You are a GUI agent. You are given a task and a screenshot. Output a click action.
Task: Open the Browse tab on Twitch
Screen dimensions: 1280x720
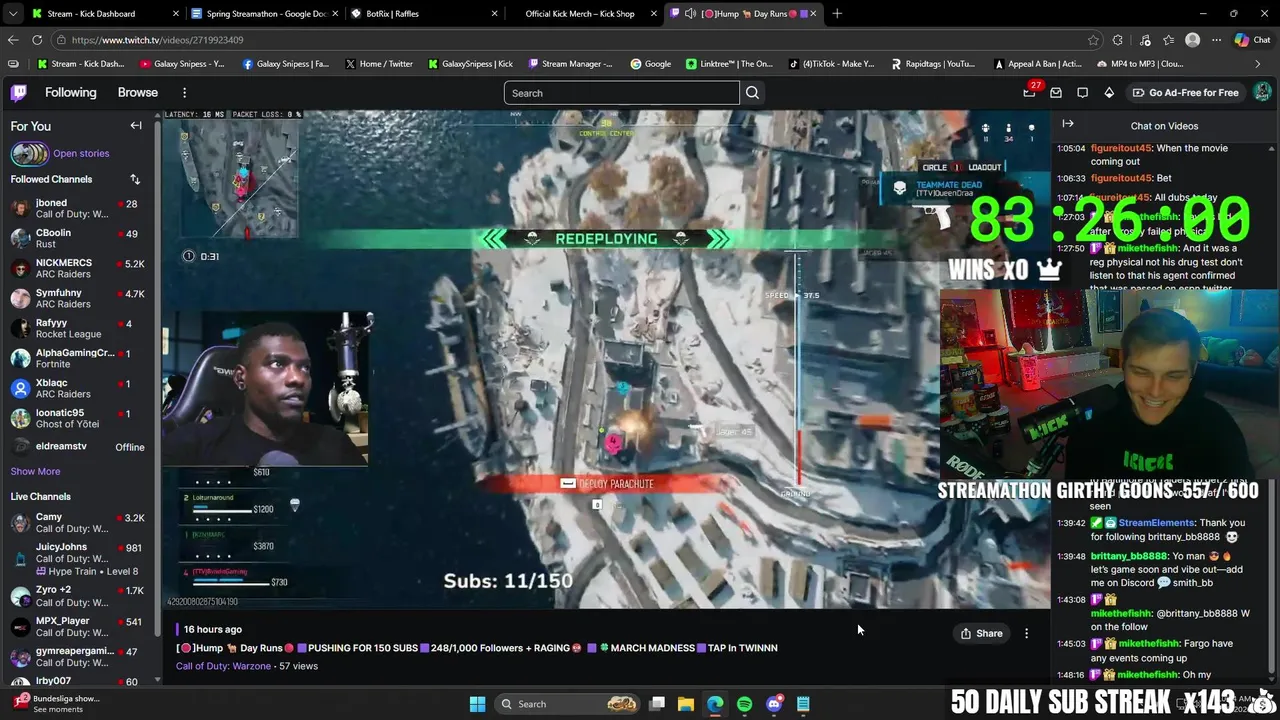[x=138, y=93]
